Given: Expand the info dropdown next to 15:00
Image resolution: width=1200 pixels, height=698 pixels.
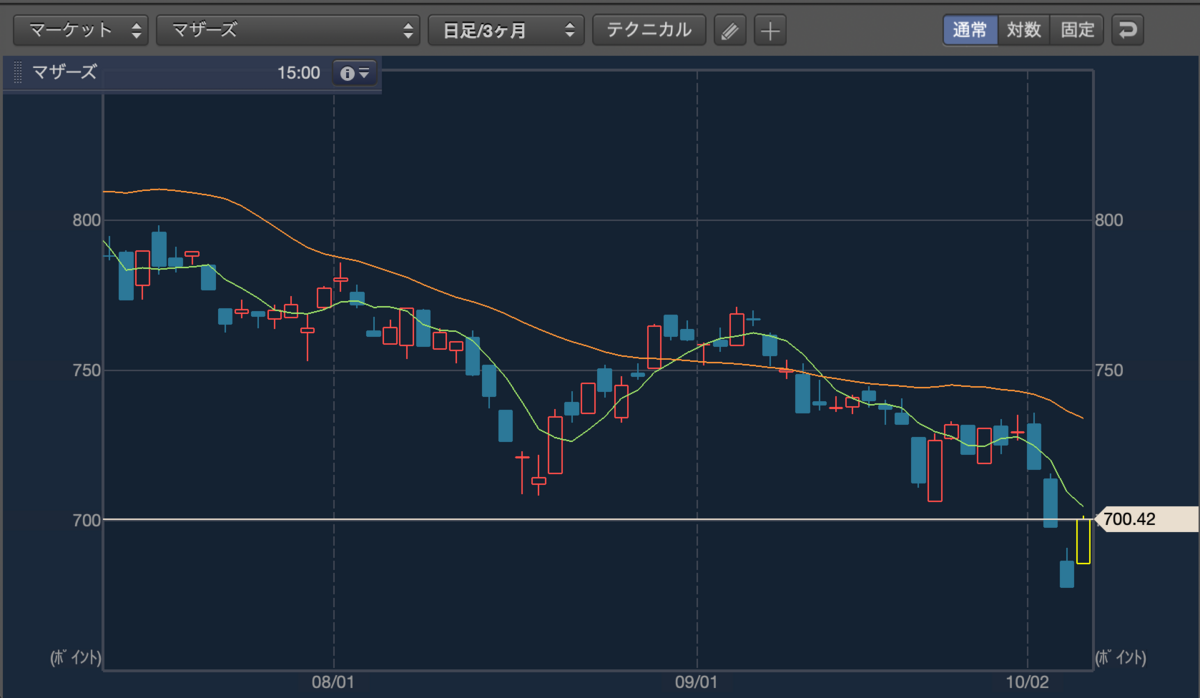Looking at the screenshot, I should pyautogui.click(x=355, y=73).
